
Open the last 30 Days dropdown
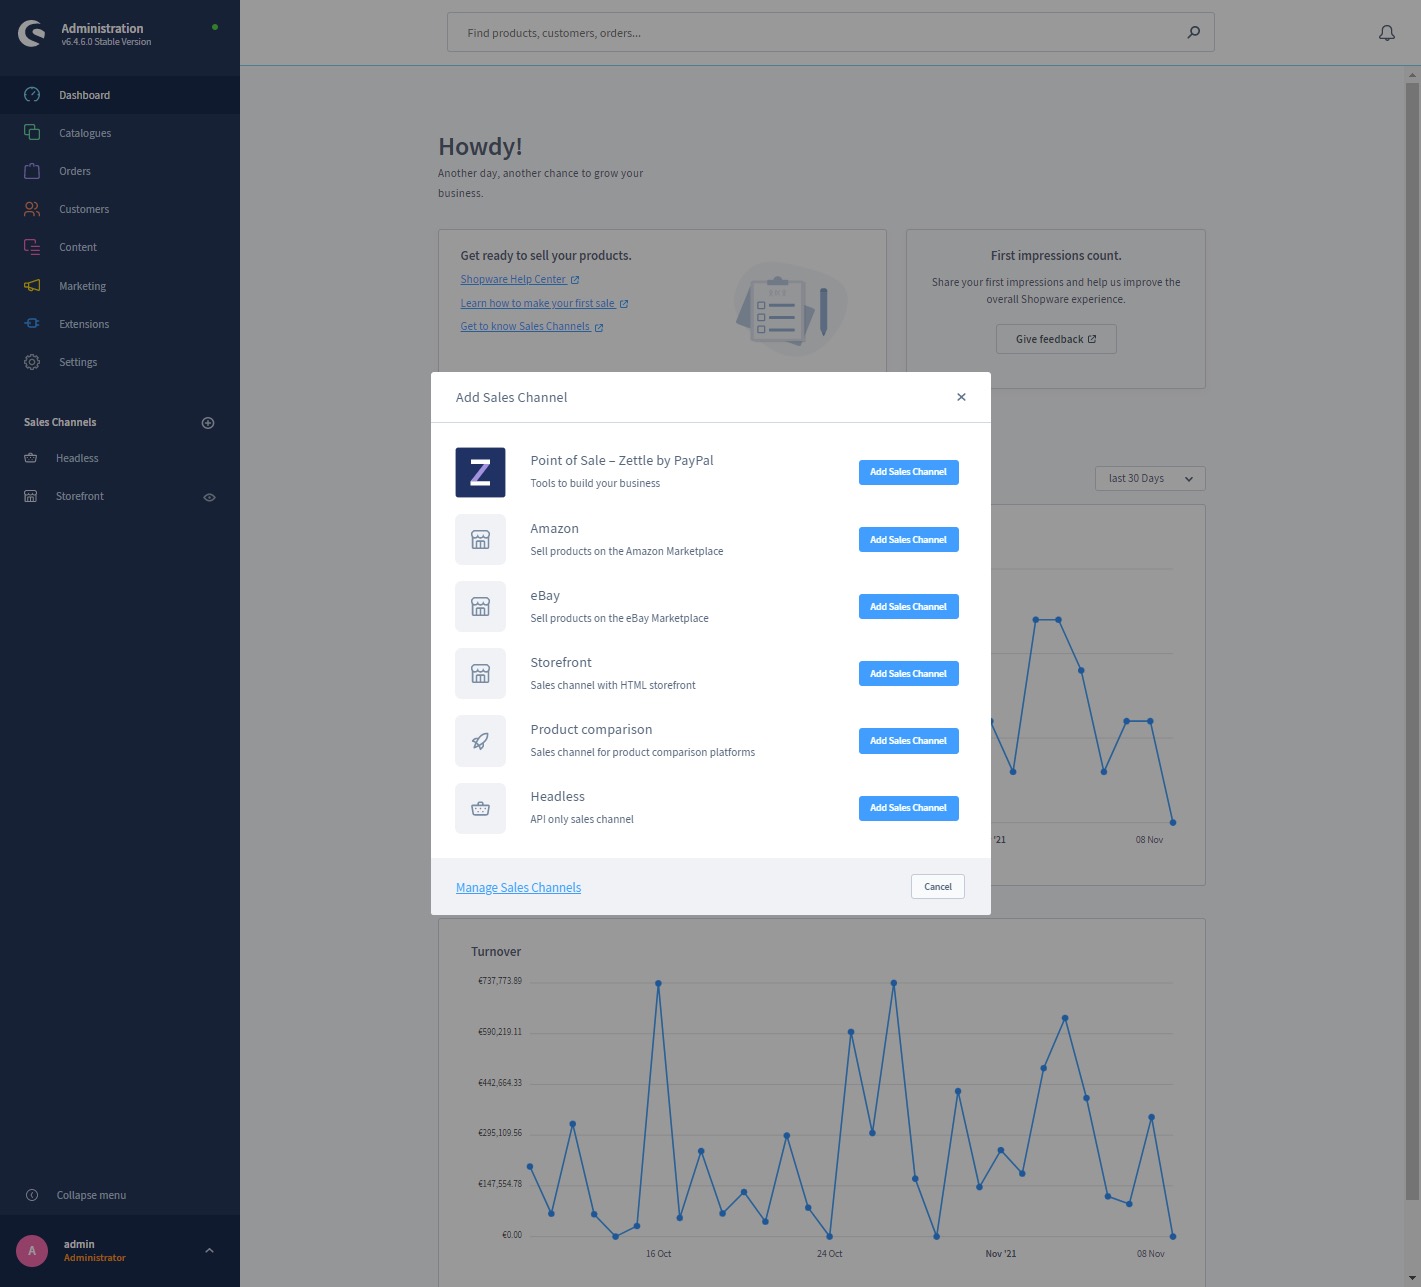coord(1150,479)
